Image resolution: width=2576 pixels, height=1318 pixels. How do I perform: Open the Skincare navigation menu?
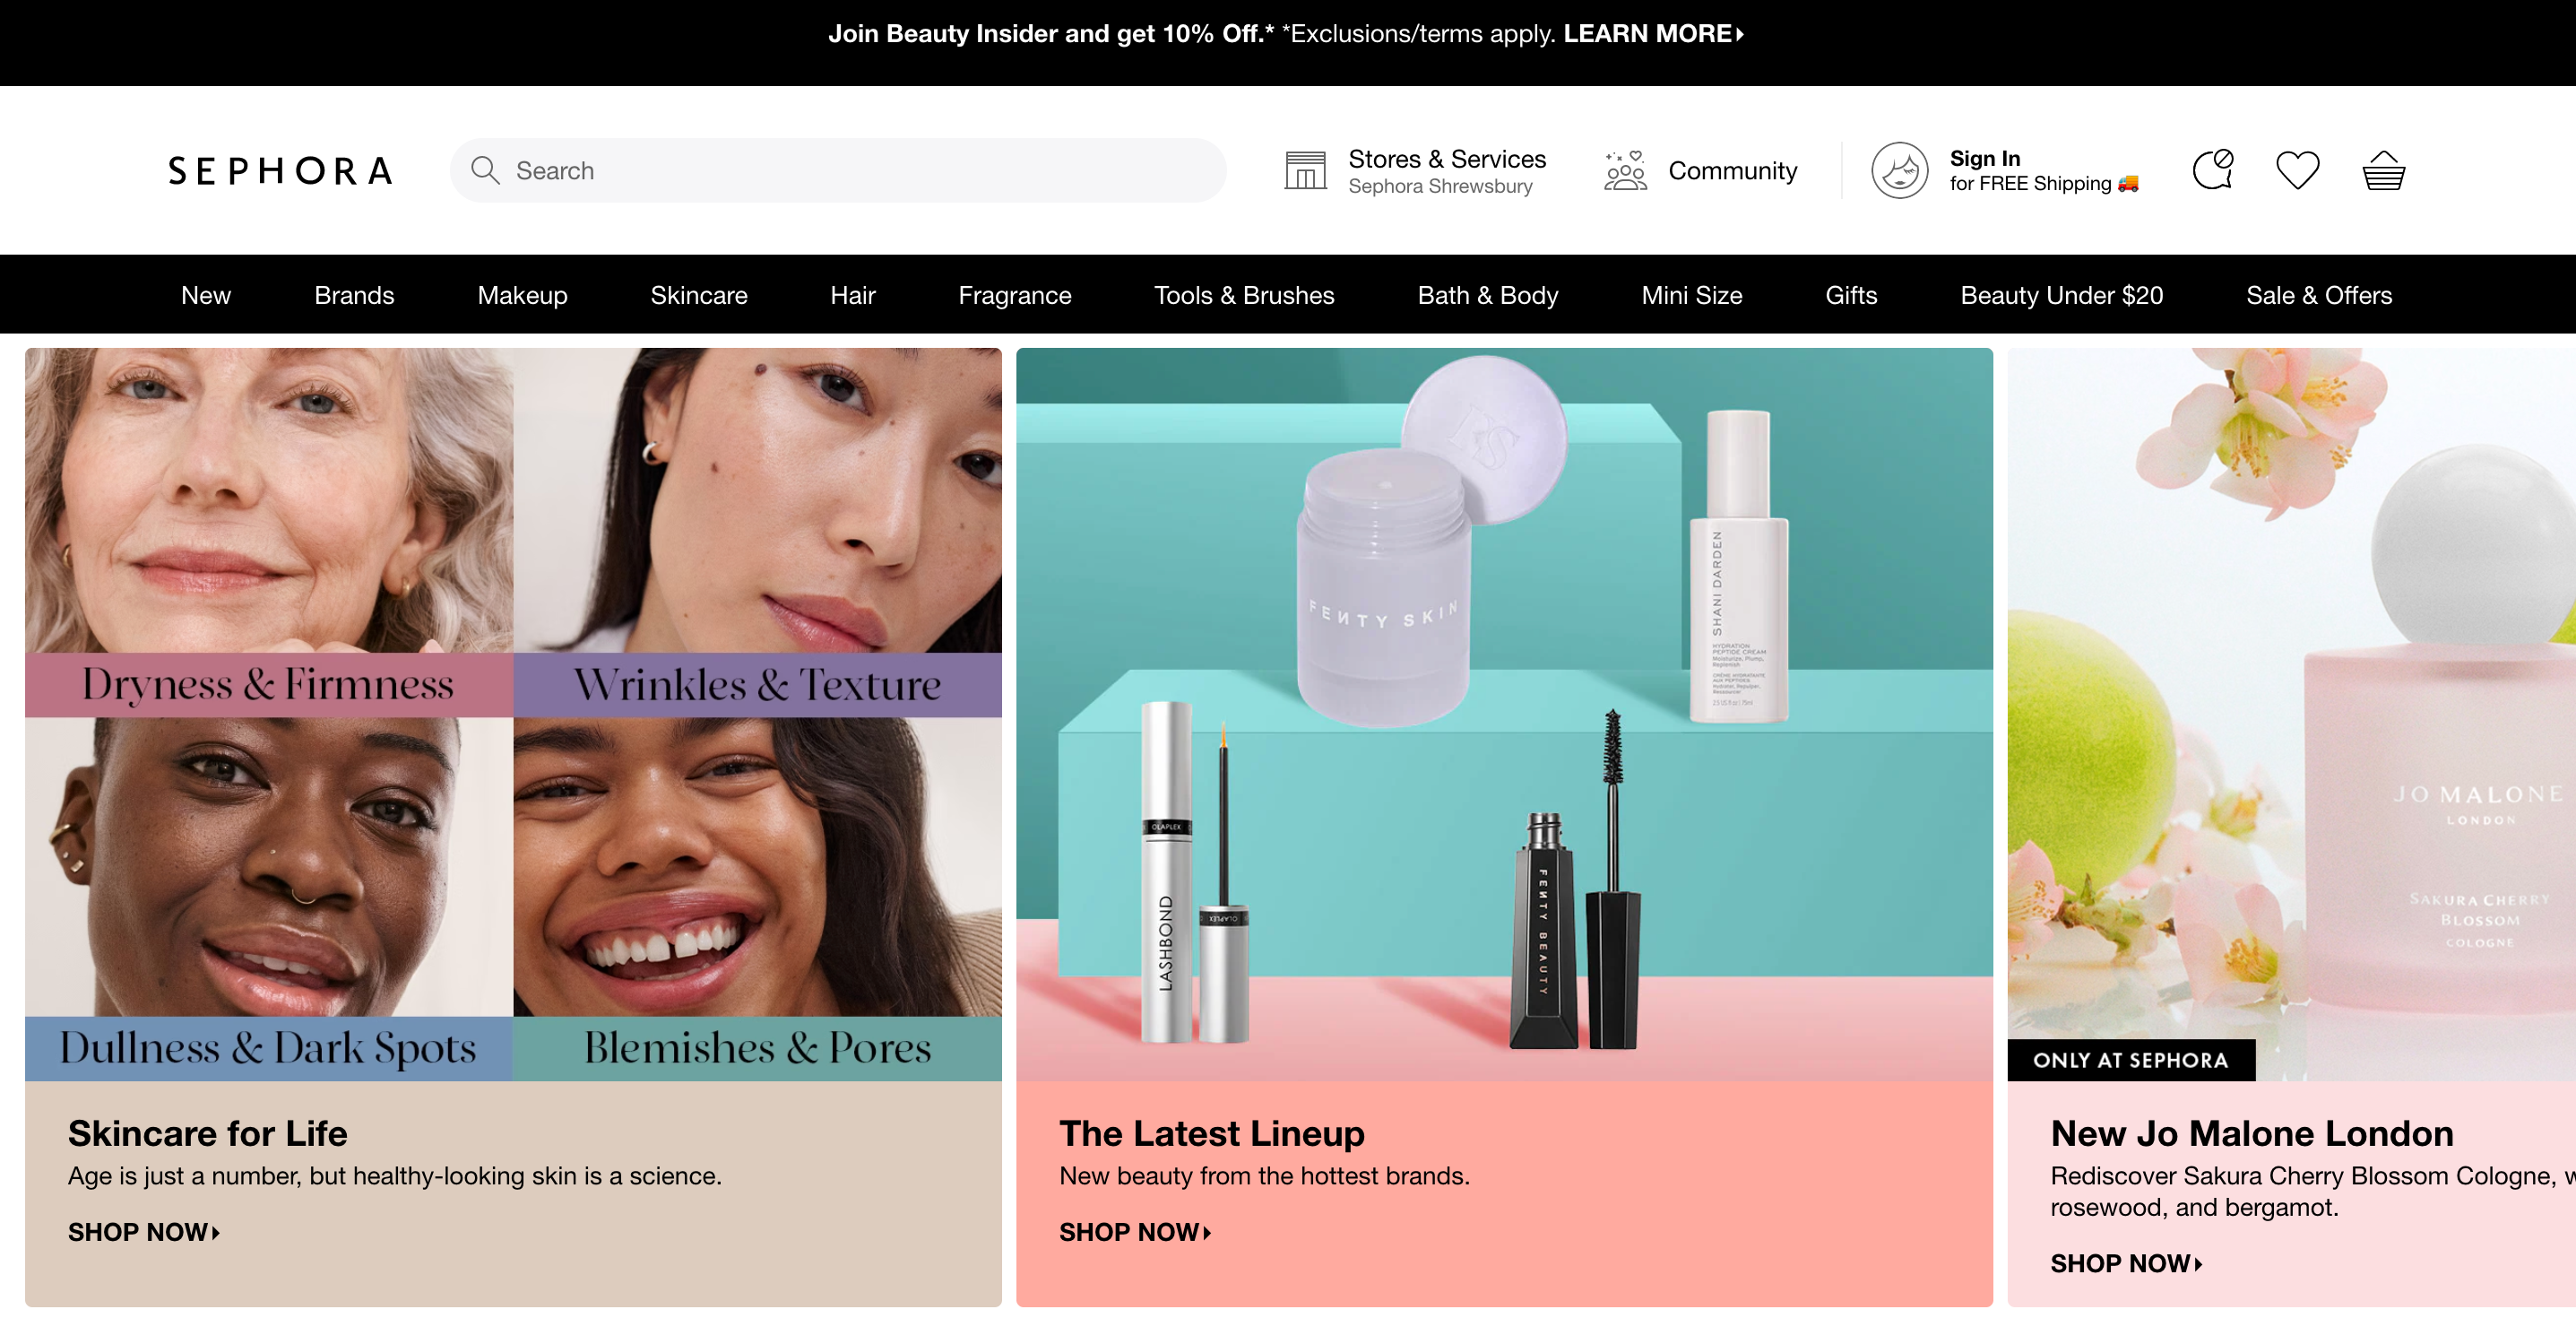click(698, 295)
